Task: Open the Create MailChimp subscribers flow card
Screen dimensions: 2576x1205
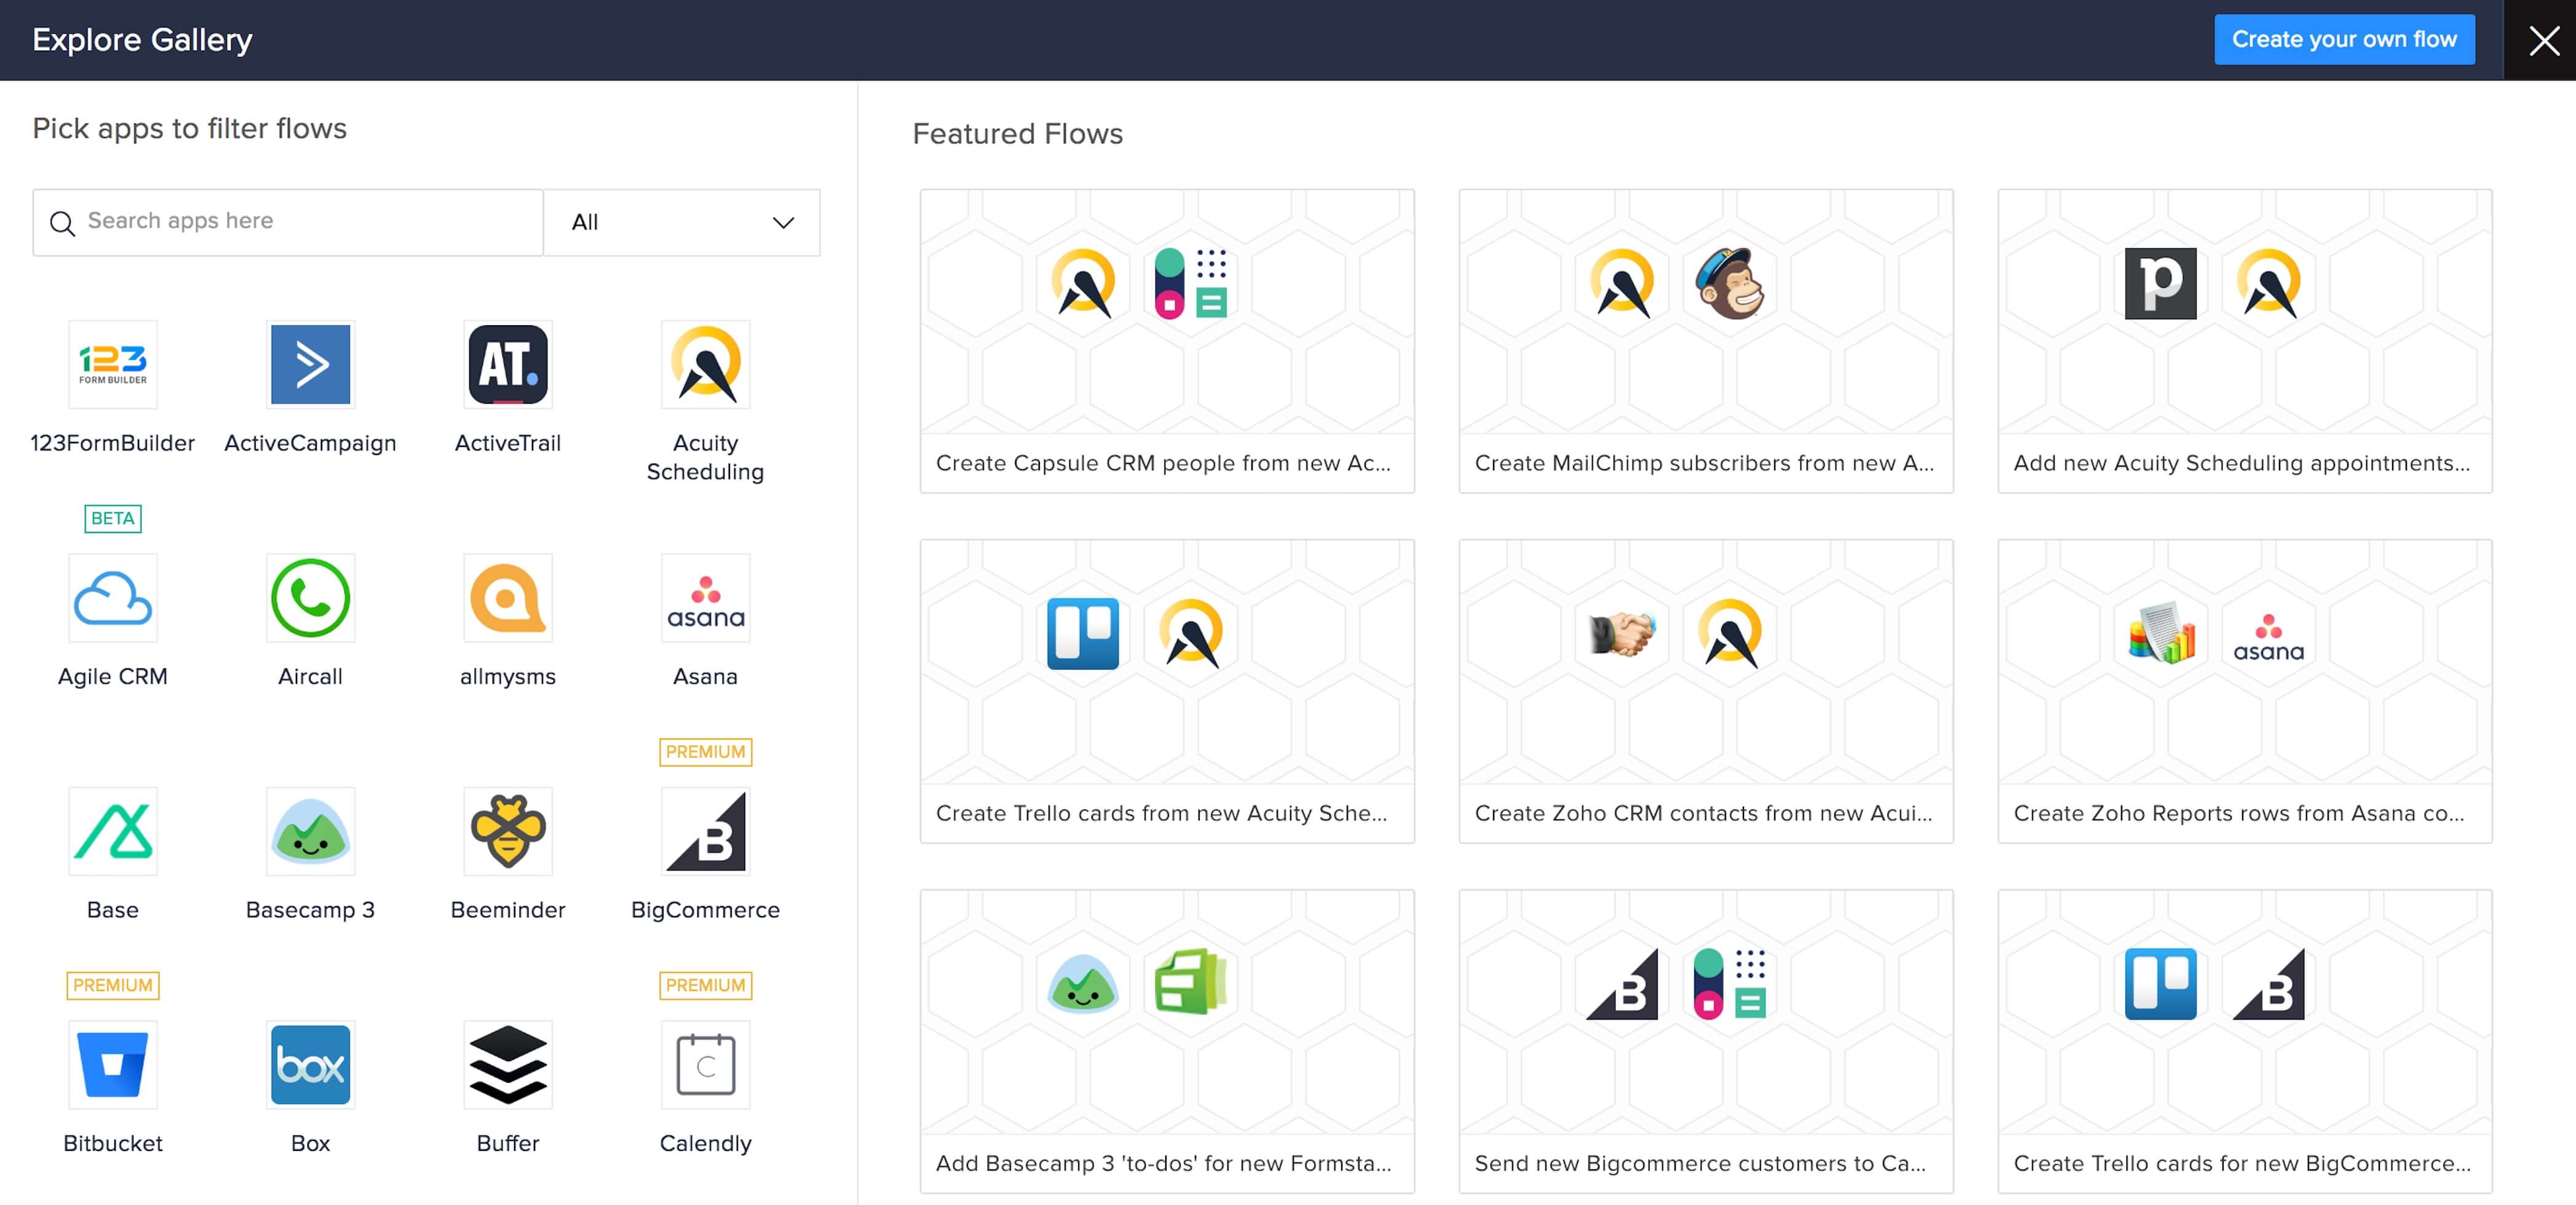Action: (1705, 341)
